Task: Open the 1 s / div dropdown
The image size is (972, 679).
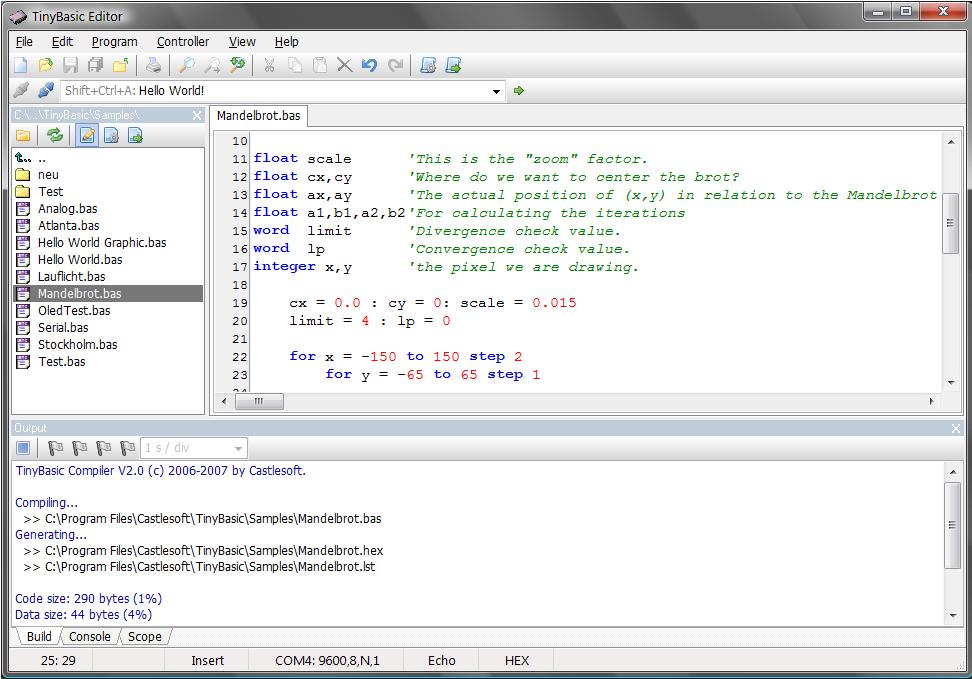Action: 237,448
